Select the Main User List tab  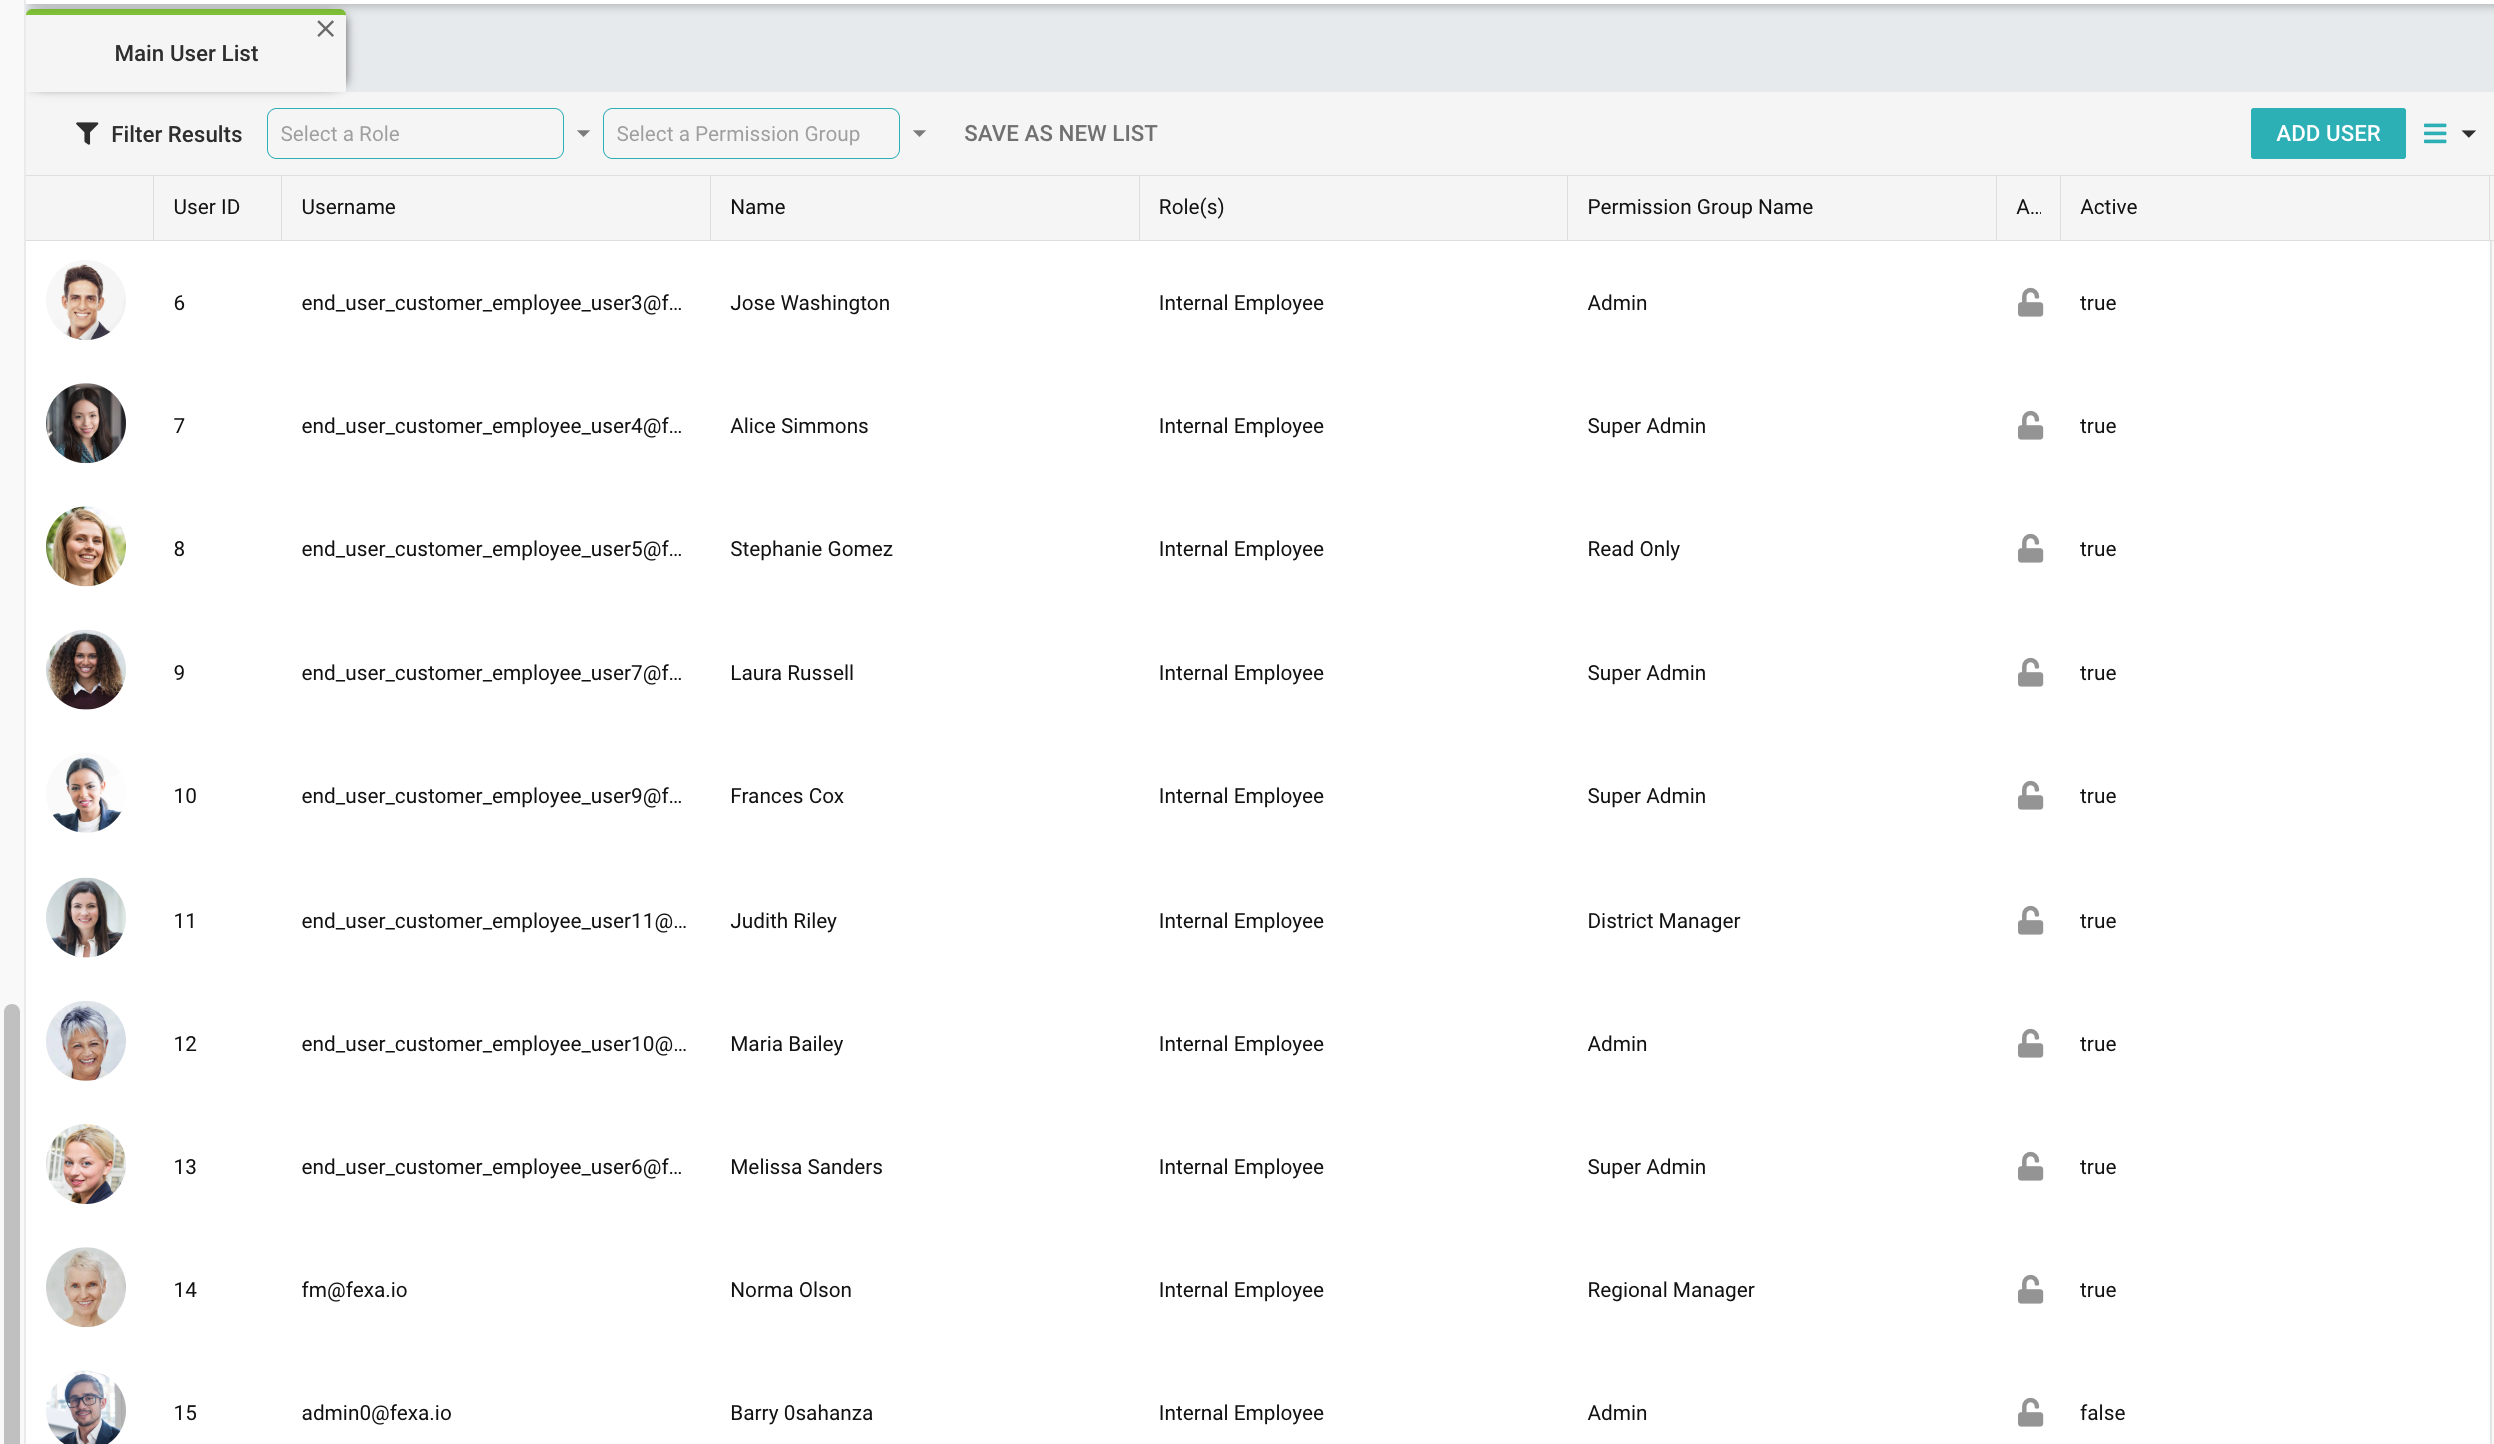tap(186, 53)
